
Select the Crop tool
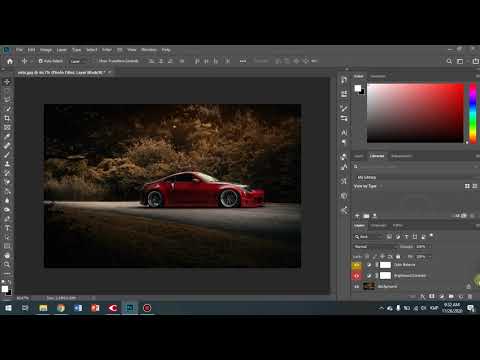coord(7,118)
